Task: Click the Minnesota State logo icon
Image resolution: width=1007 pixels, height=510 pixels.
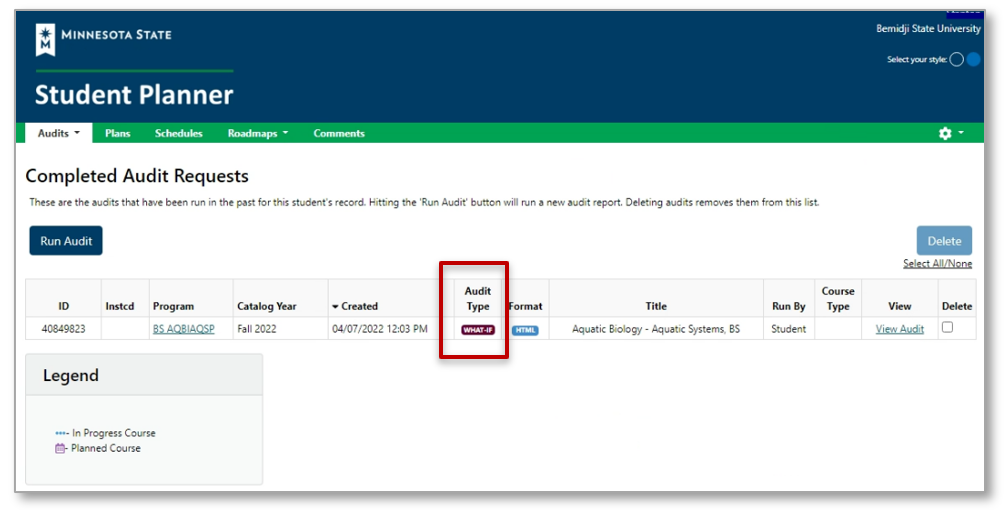Action: [46, 39]
